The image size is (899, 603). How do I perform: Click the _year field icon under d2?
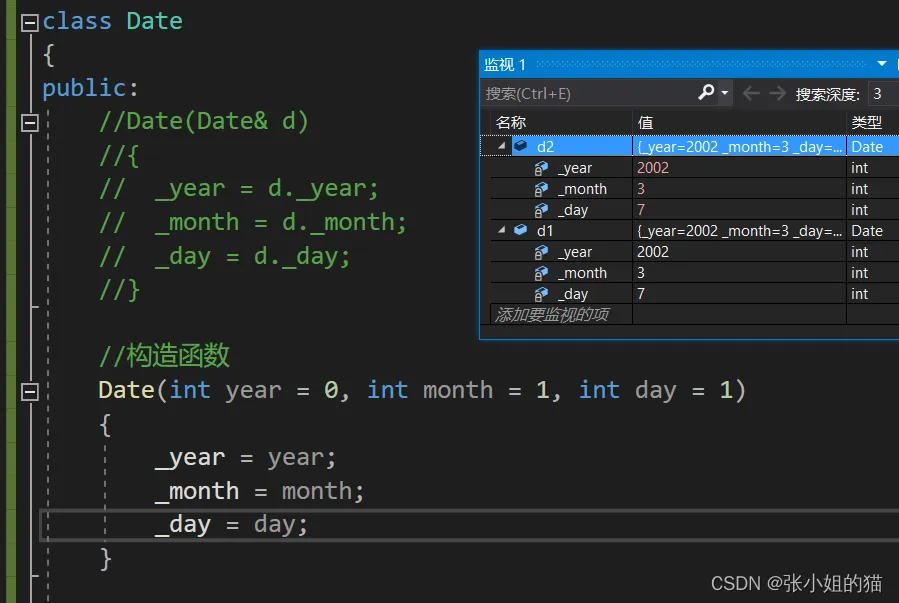541,168
